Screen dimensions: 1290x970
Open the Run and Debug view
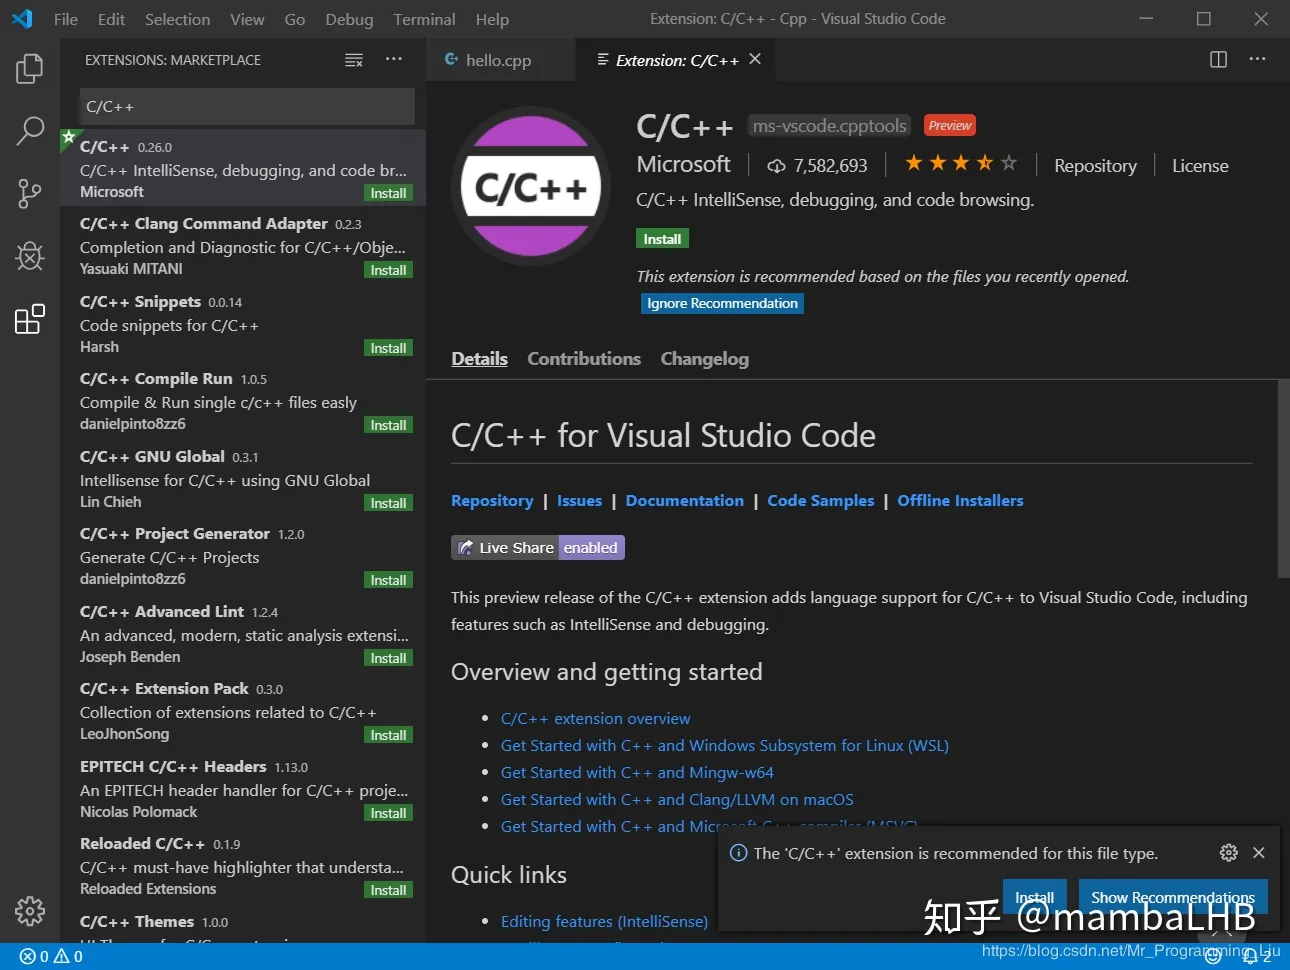[29, 256]
